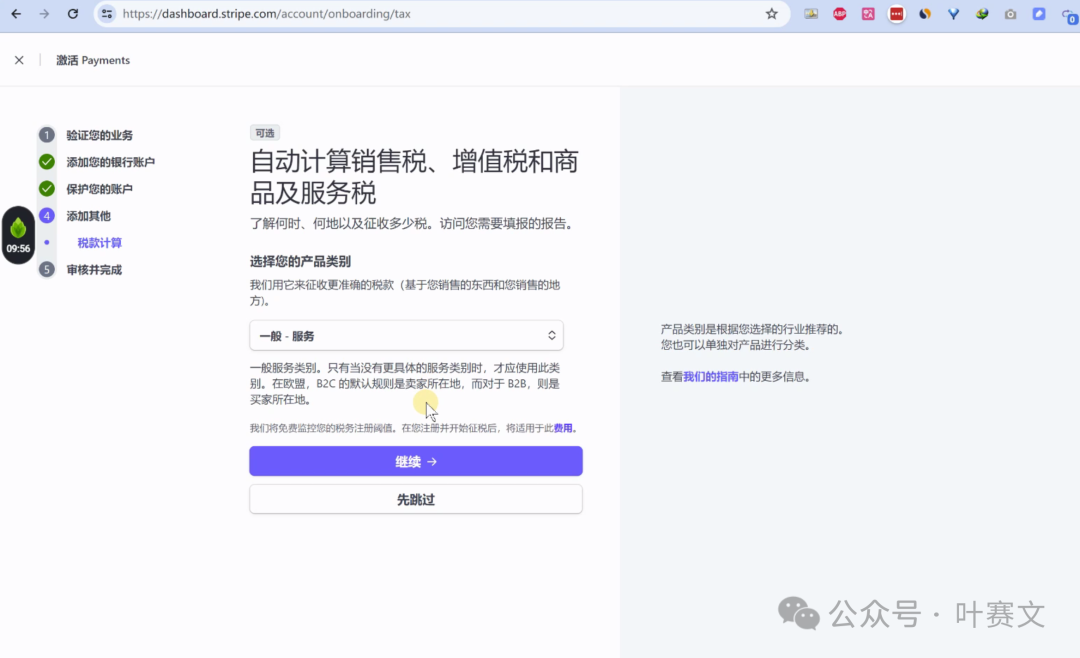Click the camera screenshot extension icon
Image resolution: width=1080 pixels, height=658 pixels.
[1011, 14]
